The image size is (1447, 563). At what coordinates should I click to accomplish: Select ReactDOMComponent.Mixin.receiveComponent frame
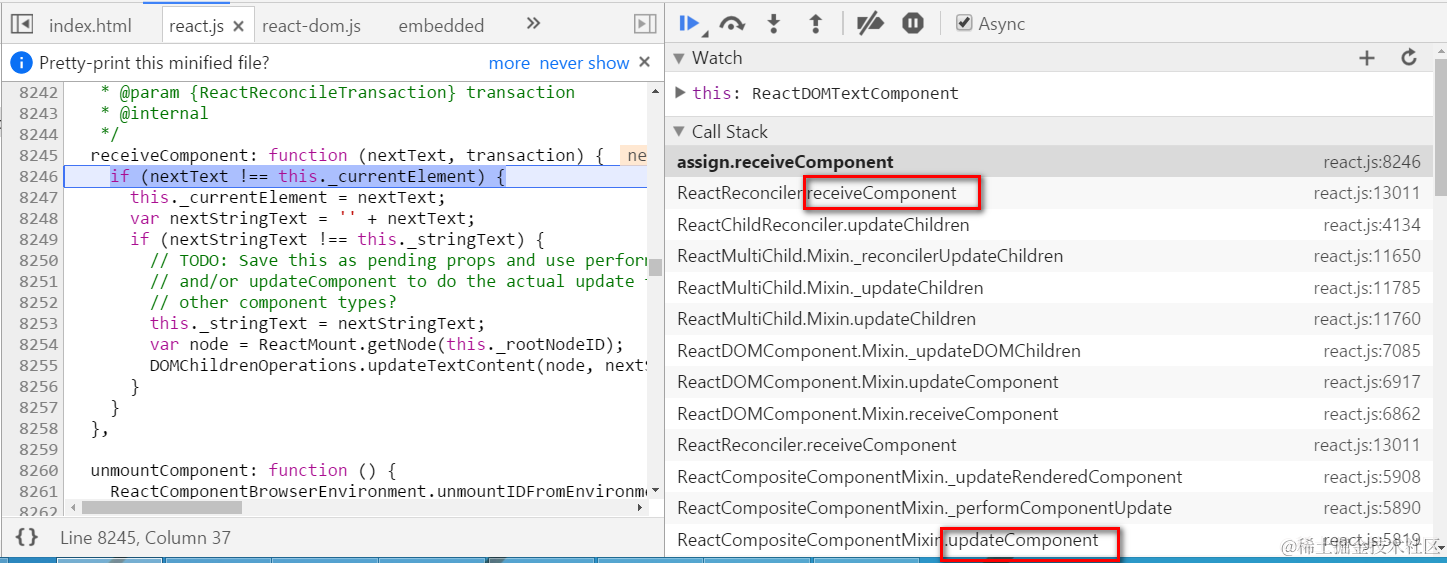pos(1048,414)
